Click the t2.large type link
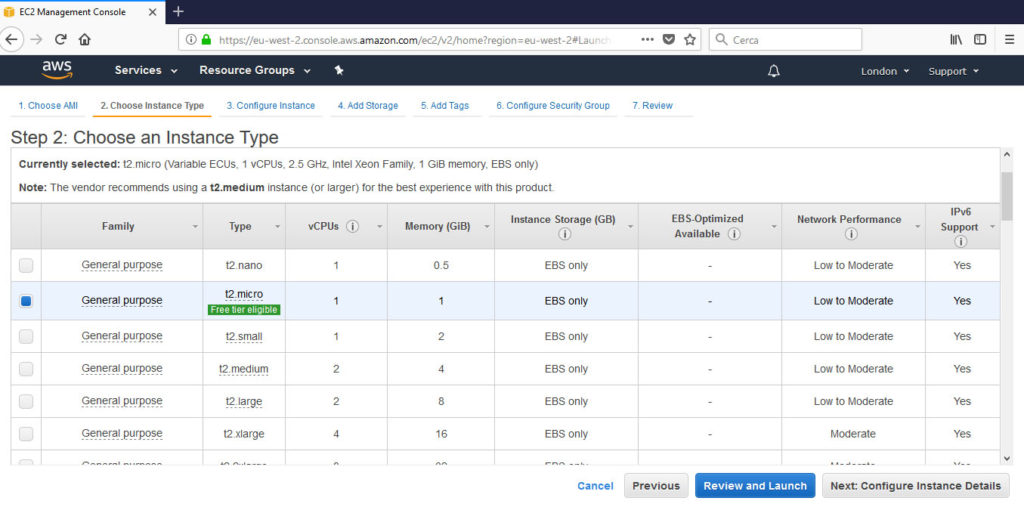The width and height of the screenshot is (1024, 507). [x=244, y=402]
